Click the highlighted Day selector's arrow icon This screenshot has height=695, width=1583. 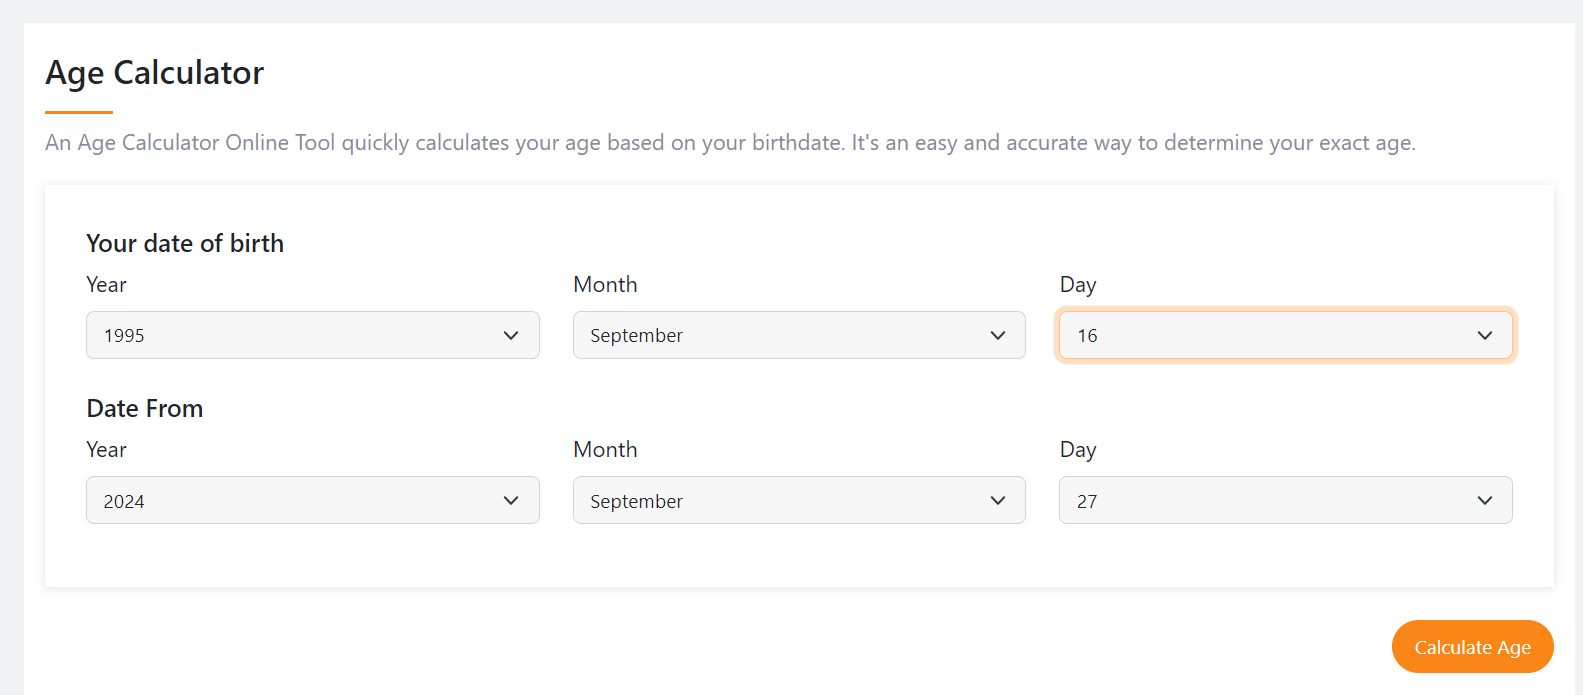1484,335
